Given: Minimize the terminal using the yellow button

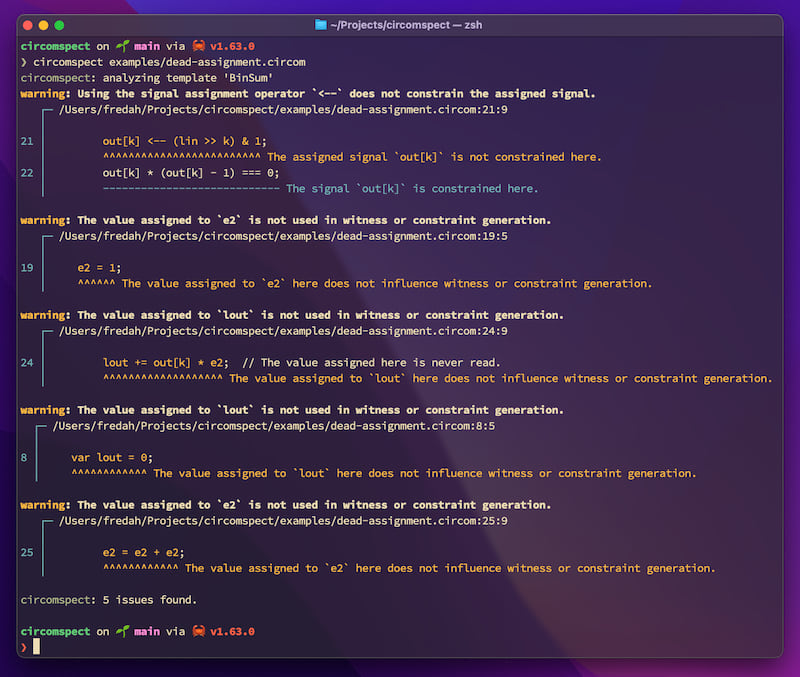Looking at the screenshot, I should (43, 25).
